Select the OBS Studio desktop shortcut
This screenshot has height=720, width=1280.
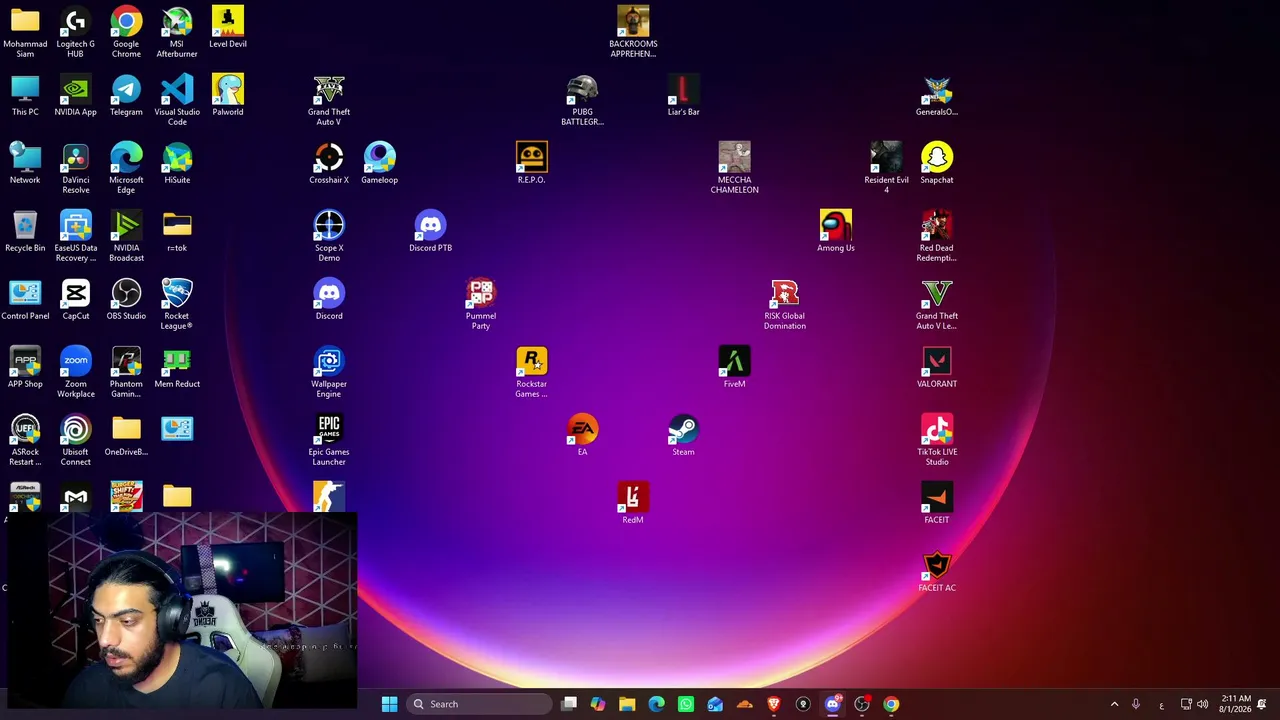click(126, 299)
